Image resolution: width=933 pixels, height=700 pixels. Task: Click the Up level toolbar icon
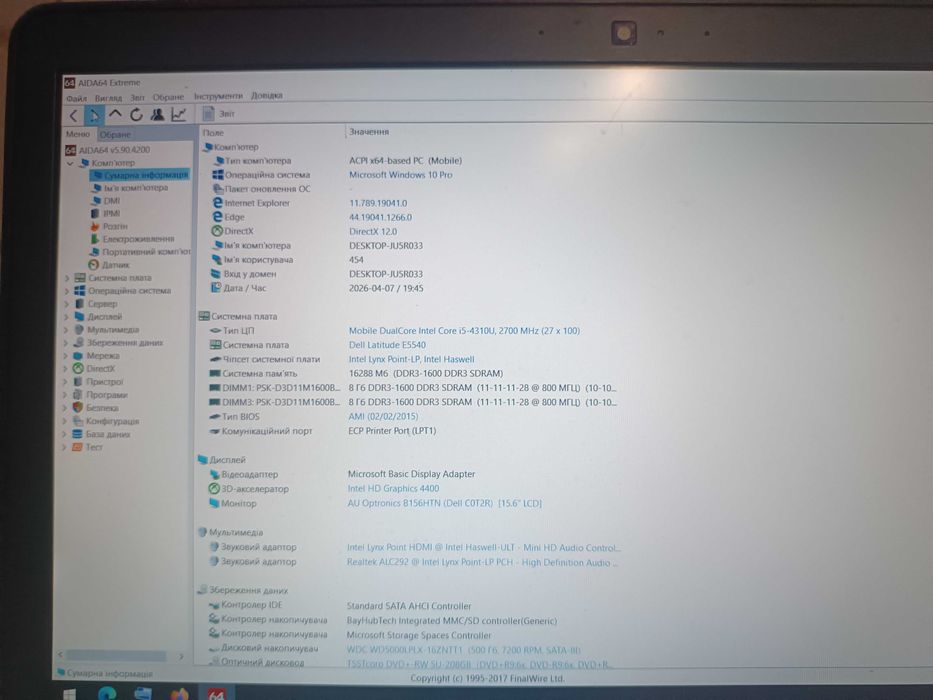point(115,114)
